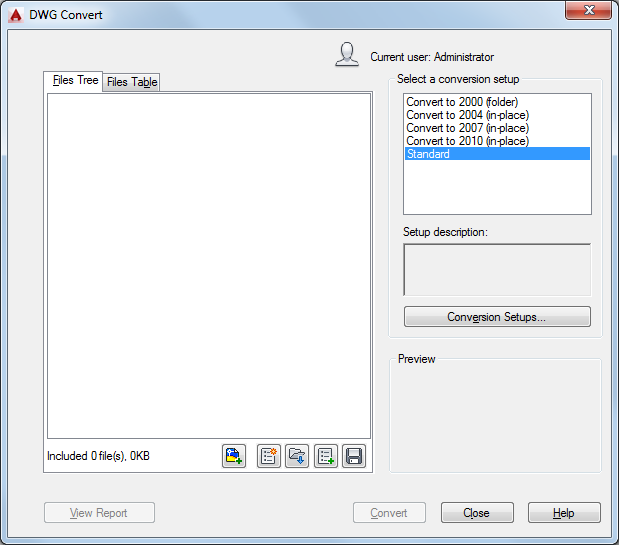Click the empty files tree list area
Screen dimensions: 619x545
(209, 266)
